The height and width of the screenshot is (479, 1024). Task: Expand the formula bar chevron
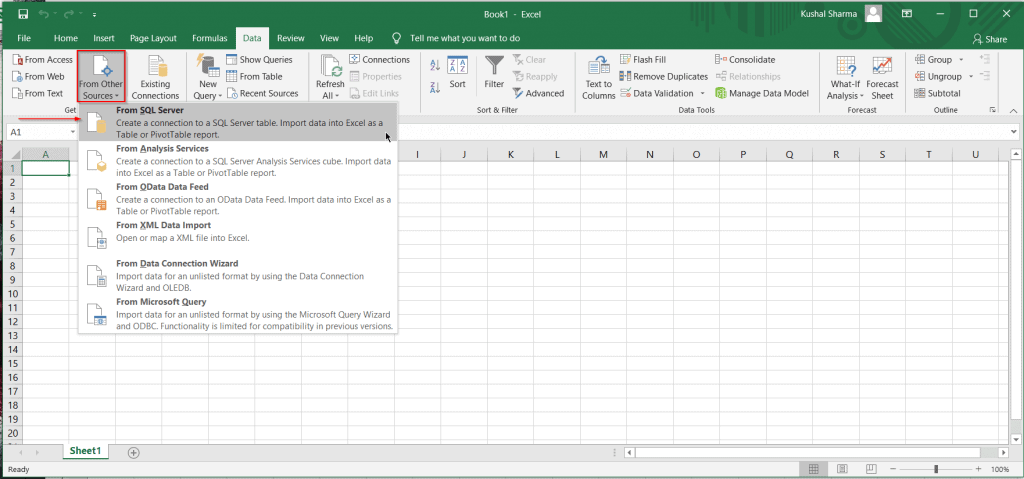(x=1014, y=132)
